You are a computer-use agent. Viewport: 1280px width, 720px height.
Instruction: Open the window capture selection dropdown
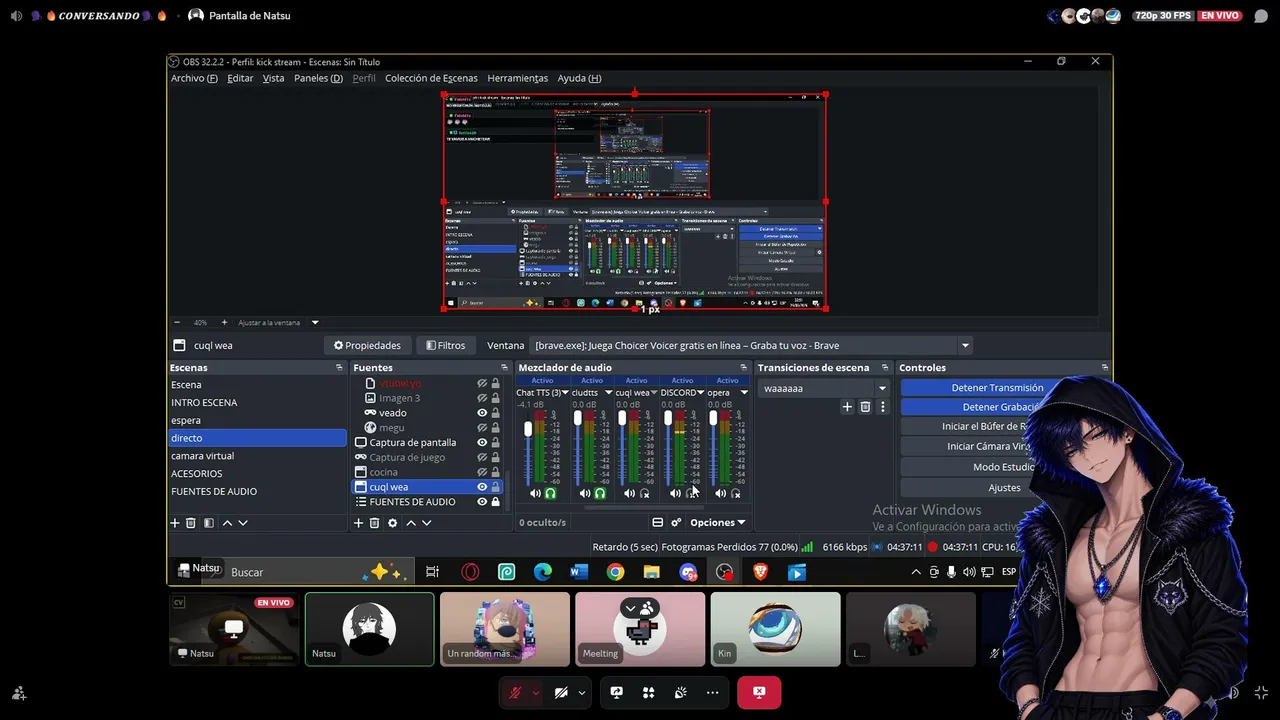pos(965,345)
